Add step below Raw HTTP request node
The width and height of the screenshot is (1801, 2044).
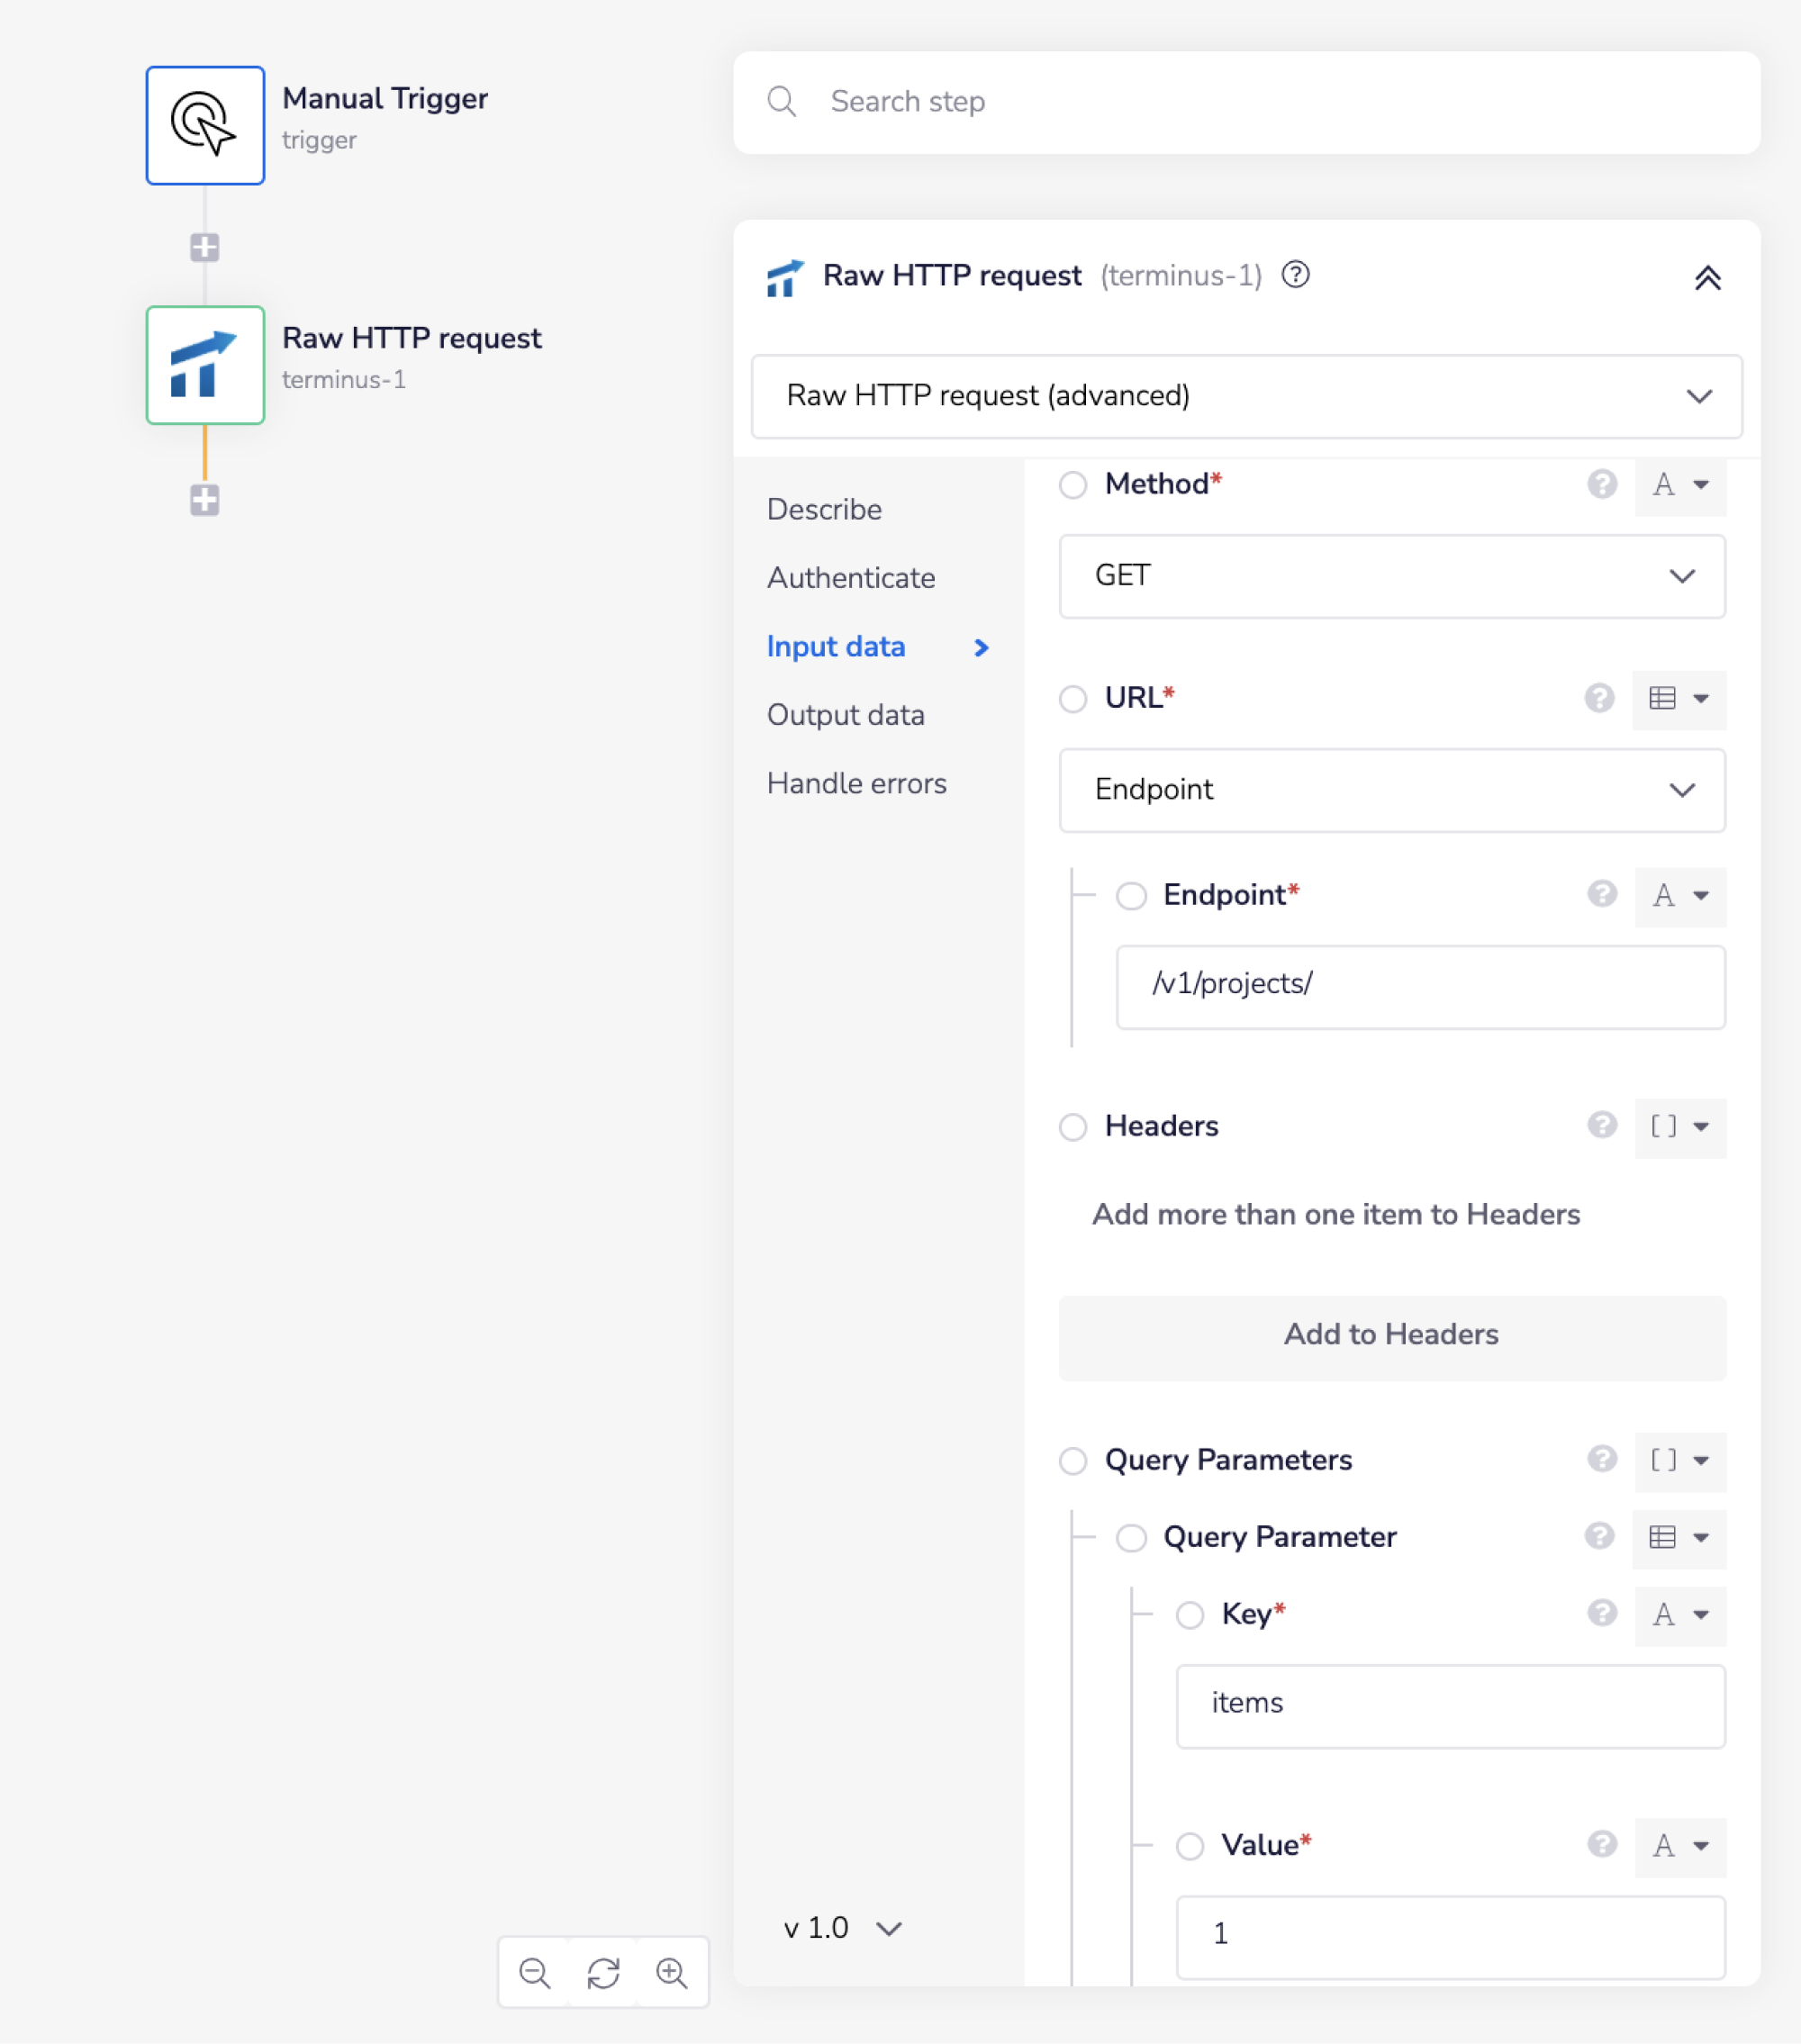(x=205, y=500)
